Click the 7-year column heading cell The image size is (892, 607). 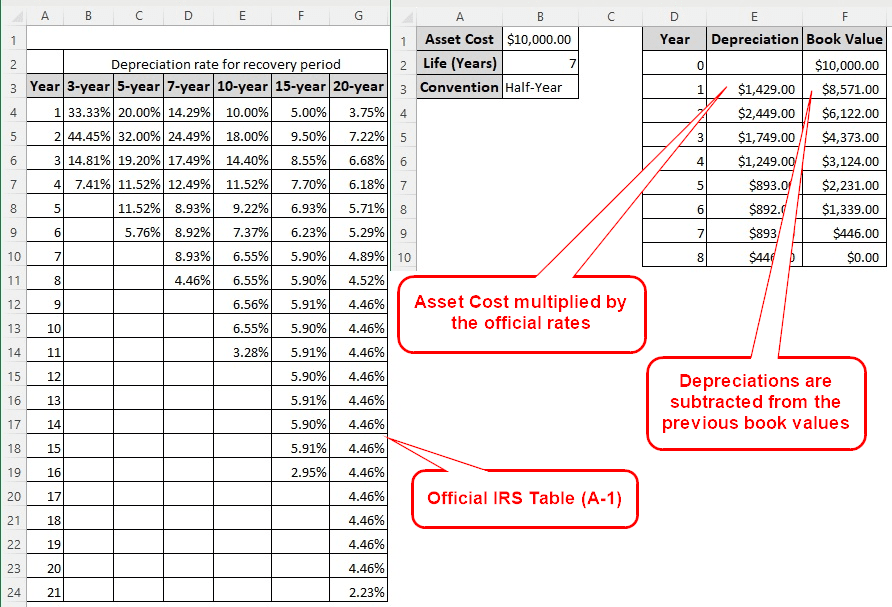188,87
